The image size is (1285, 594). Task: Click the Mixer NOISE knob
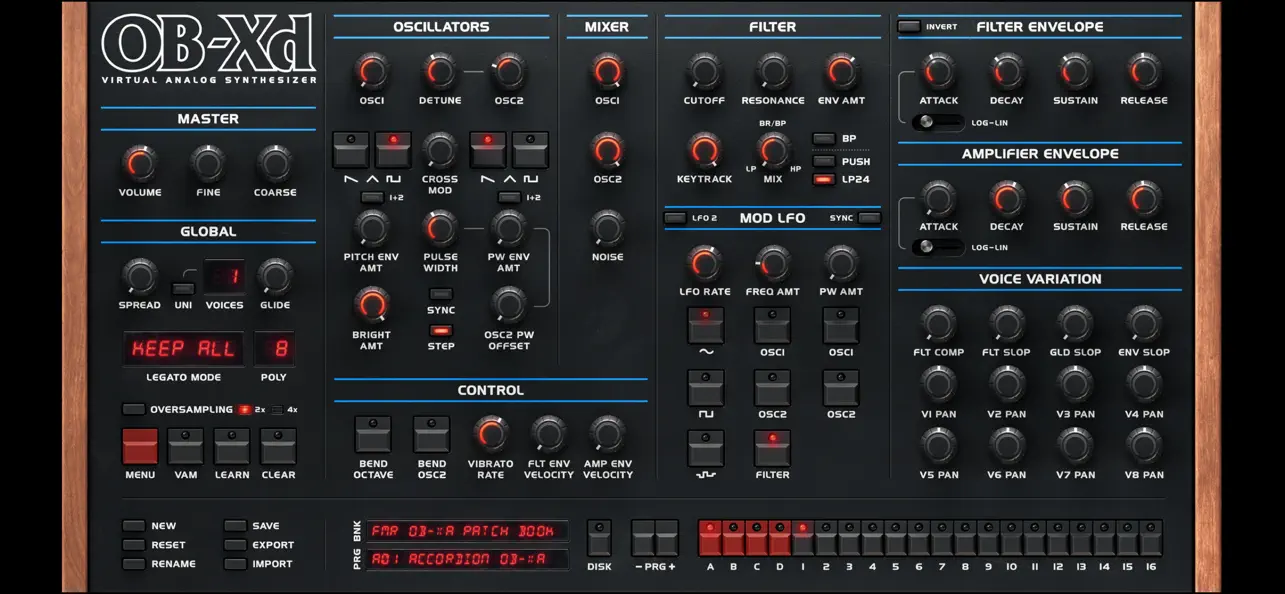point(607,228)
